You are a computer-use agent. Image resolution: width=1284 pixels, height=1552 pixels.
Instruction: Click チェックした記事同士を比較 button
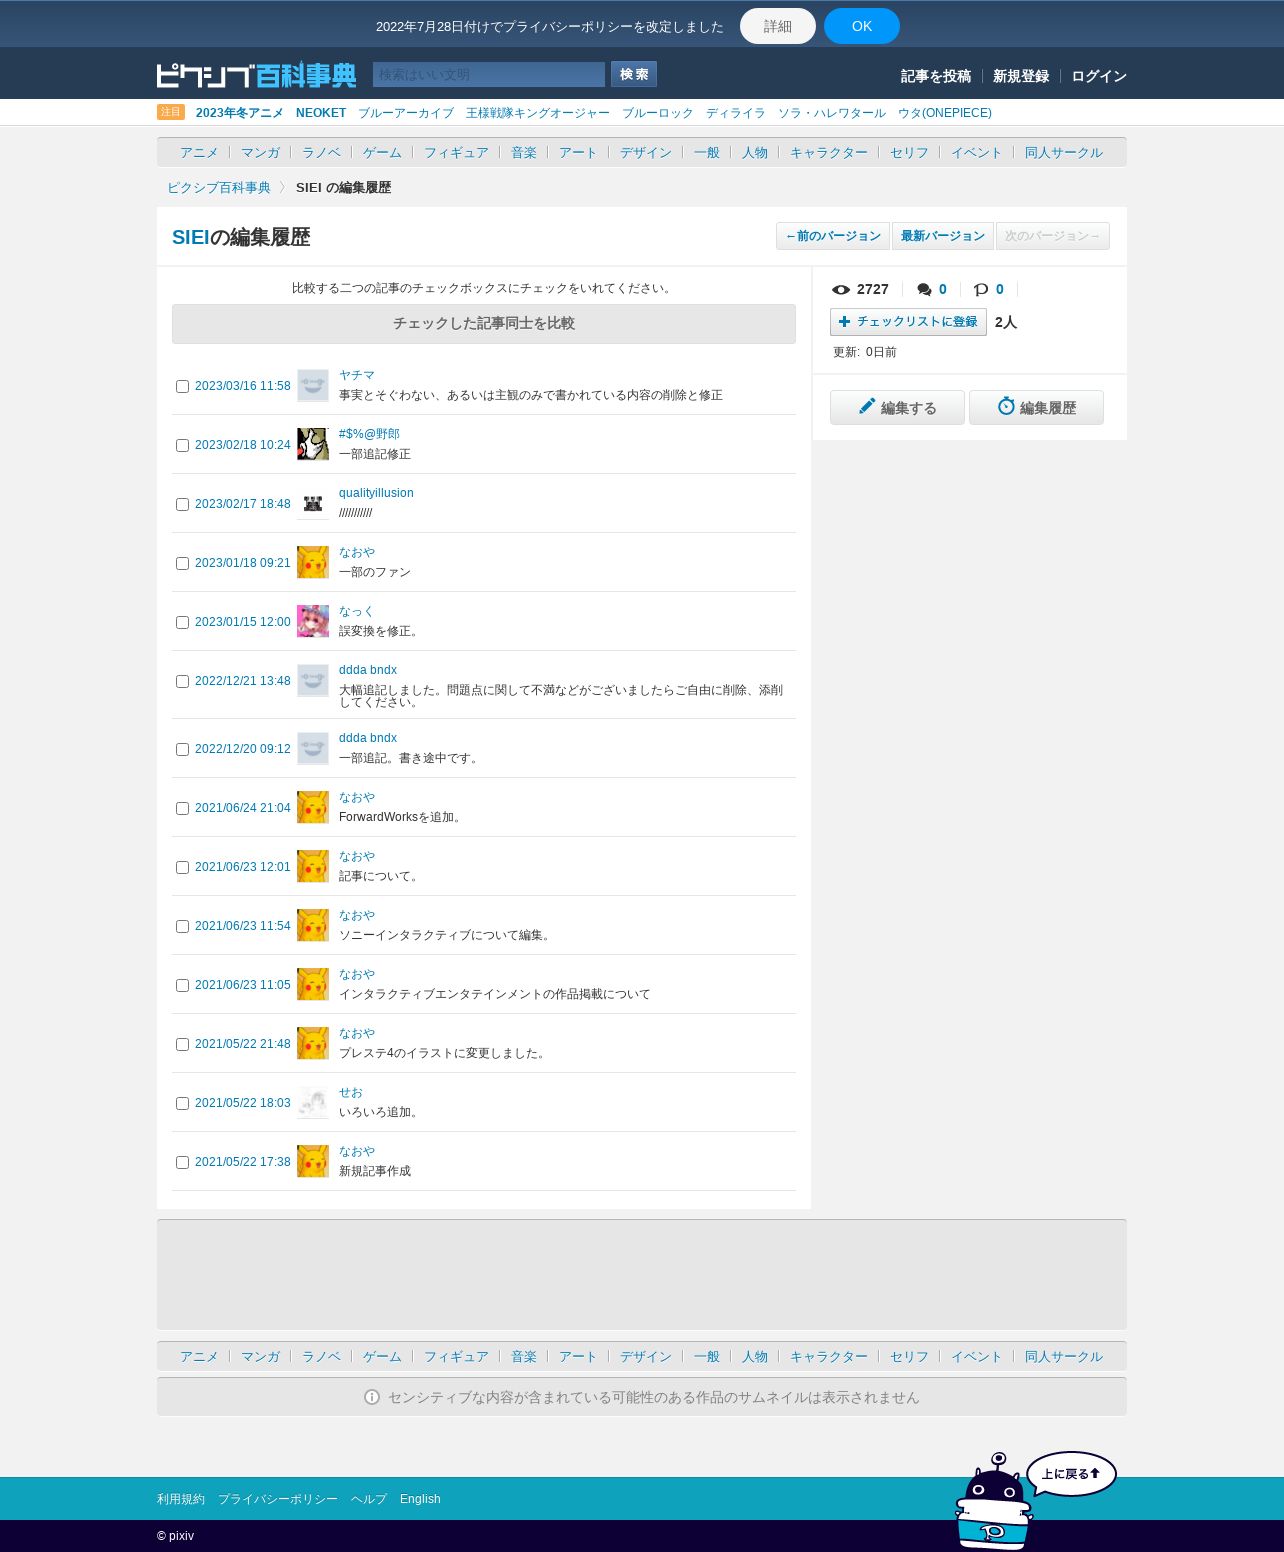pos(484,324)
